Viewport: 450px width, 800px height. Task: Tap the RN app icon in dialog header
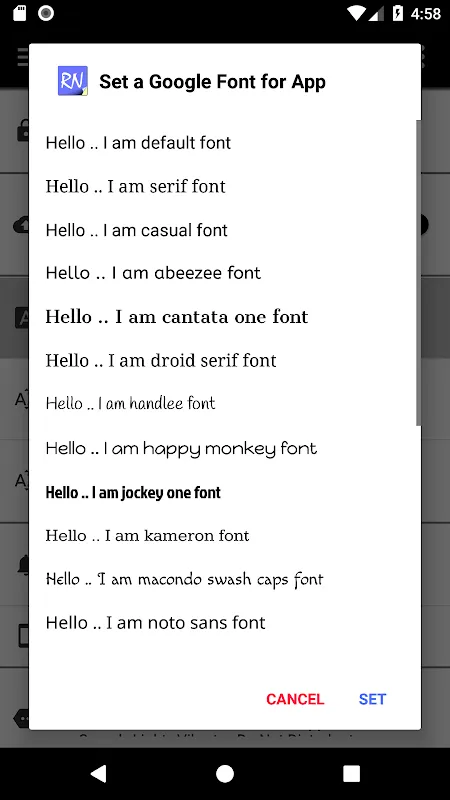point(72,81)
